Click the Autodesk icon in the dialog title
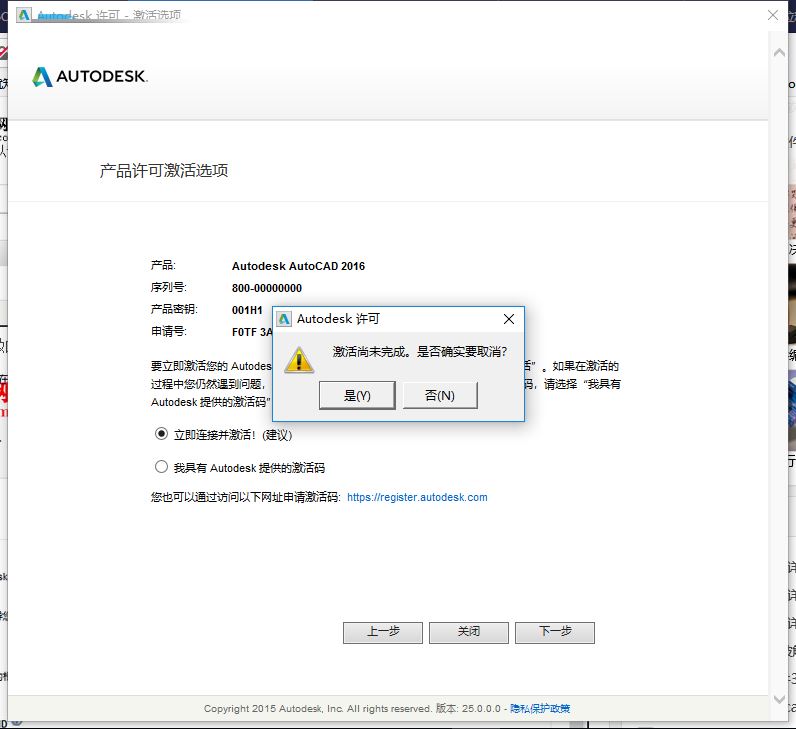The width and height of the screenshot is (796, 729). coord(284,319)
